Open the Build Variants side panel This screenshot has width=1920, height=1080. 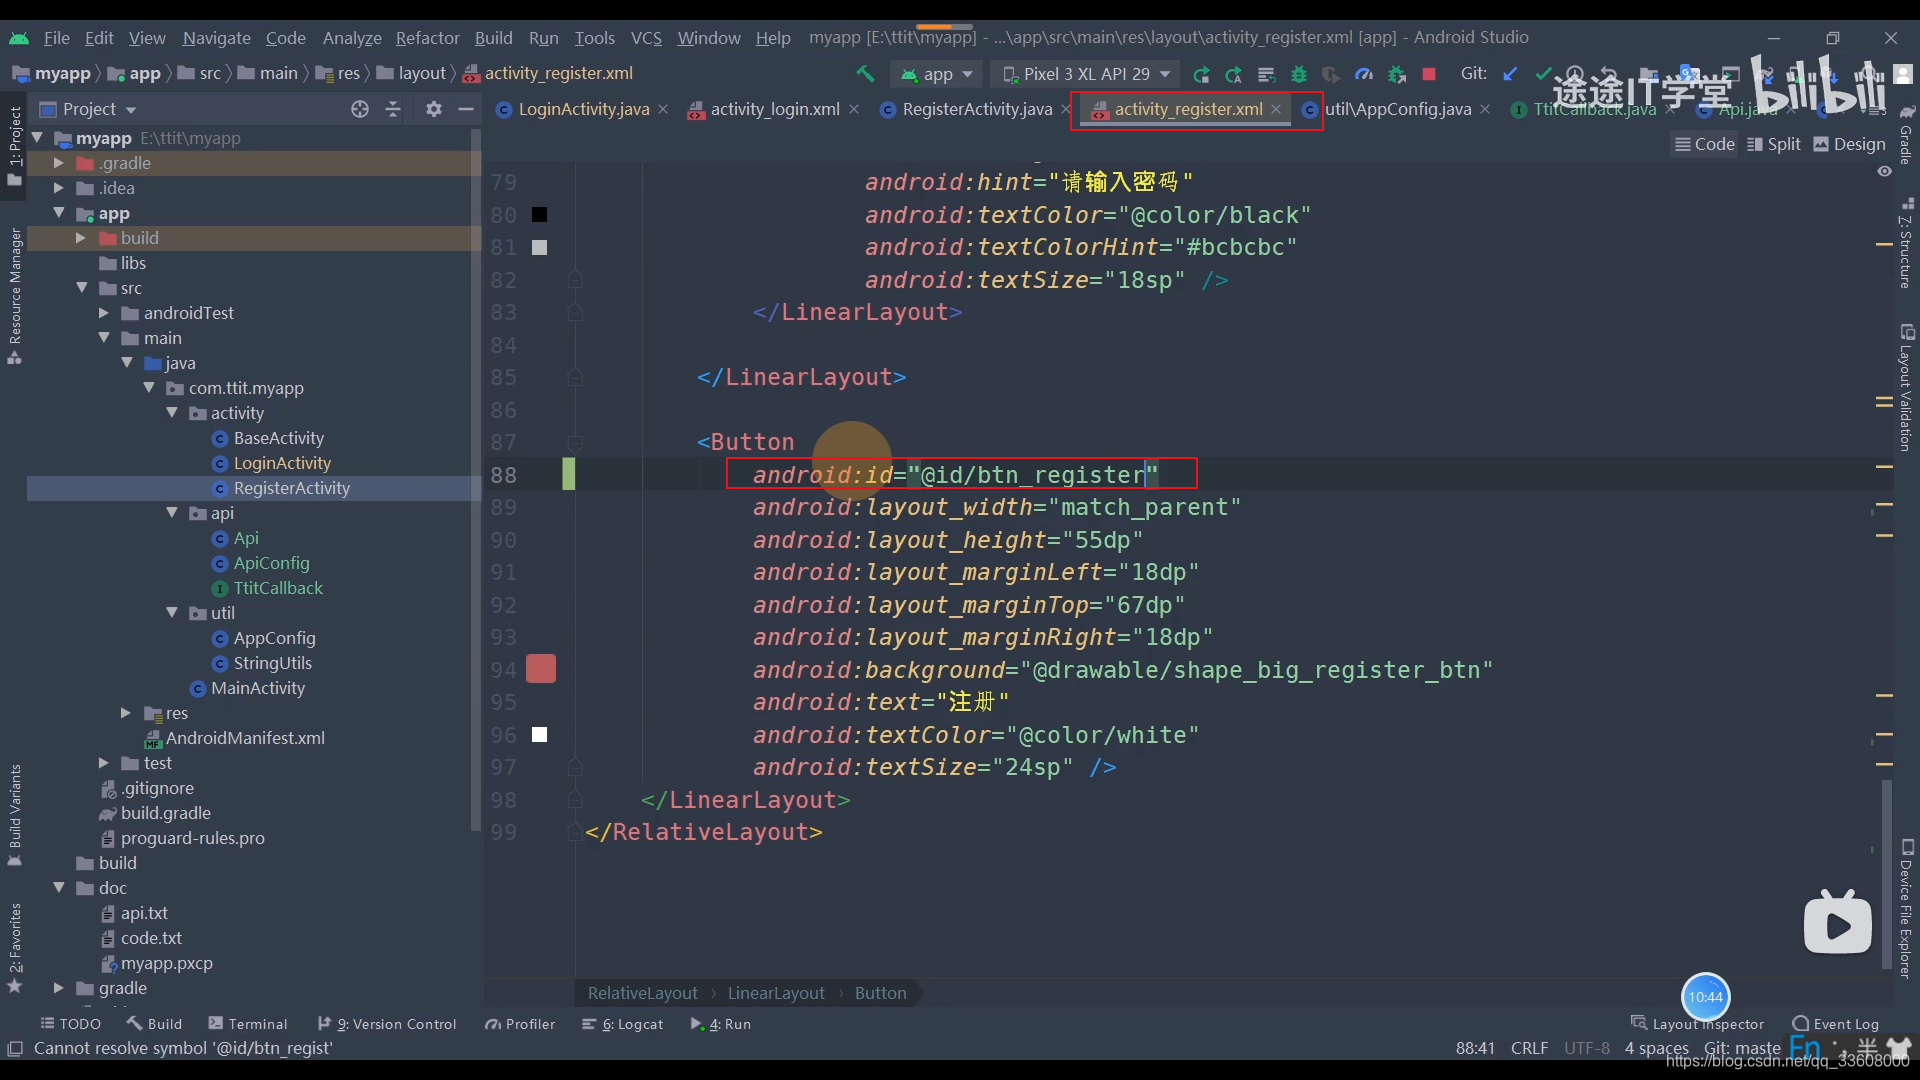15,815
